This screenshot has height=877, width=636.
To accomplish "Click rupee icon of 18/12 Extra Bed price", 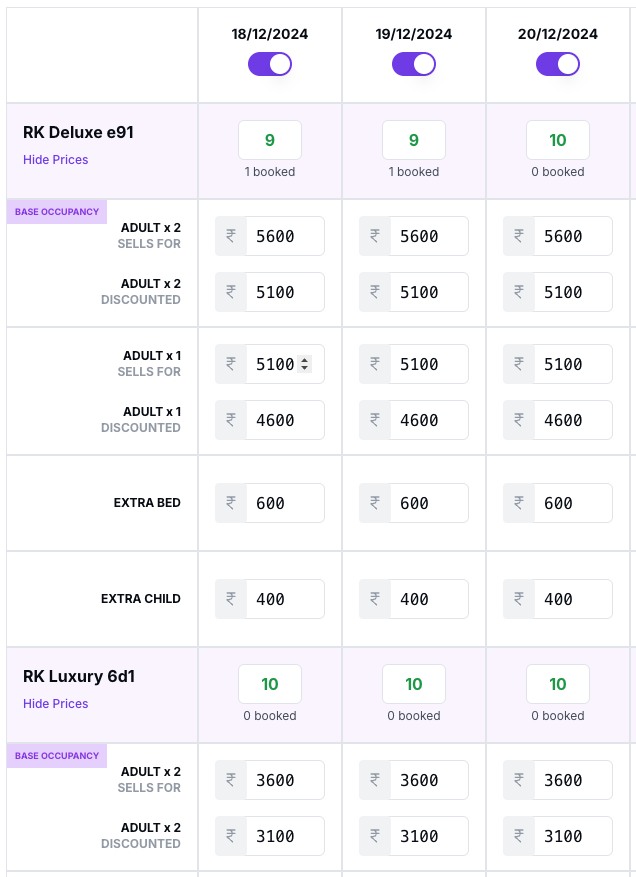I will click(231, 503).
